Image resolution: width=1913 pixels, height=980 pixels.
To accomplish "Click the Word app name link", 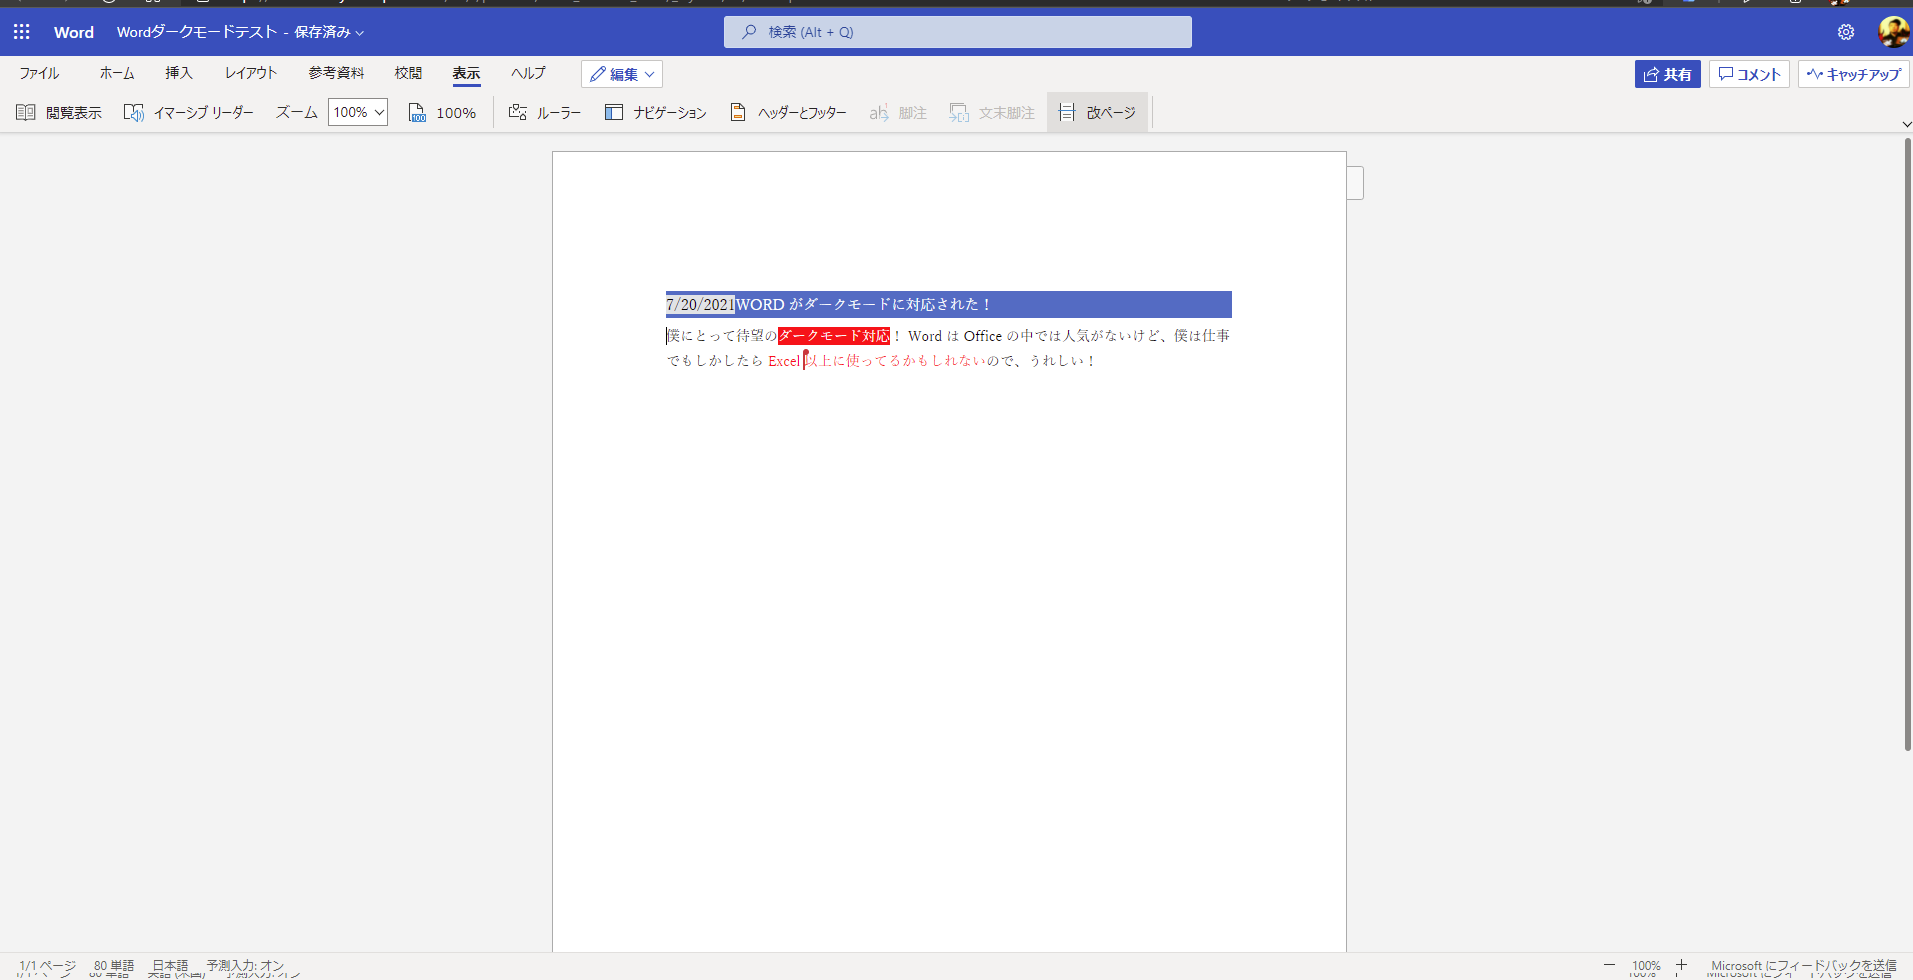I will [x=74, y=32].
